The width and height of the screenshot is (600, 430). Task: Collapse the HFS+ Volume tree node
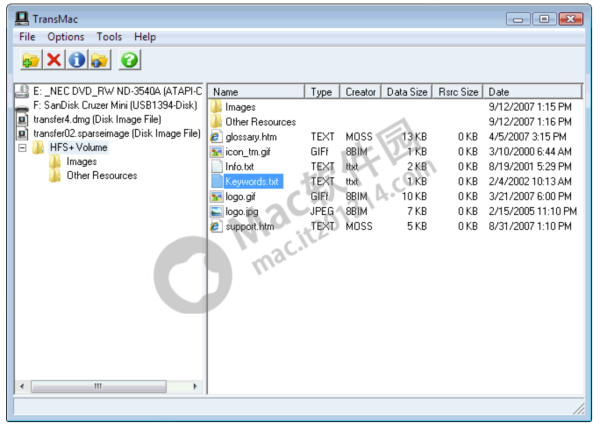point(23,147)
